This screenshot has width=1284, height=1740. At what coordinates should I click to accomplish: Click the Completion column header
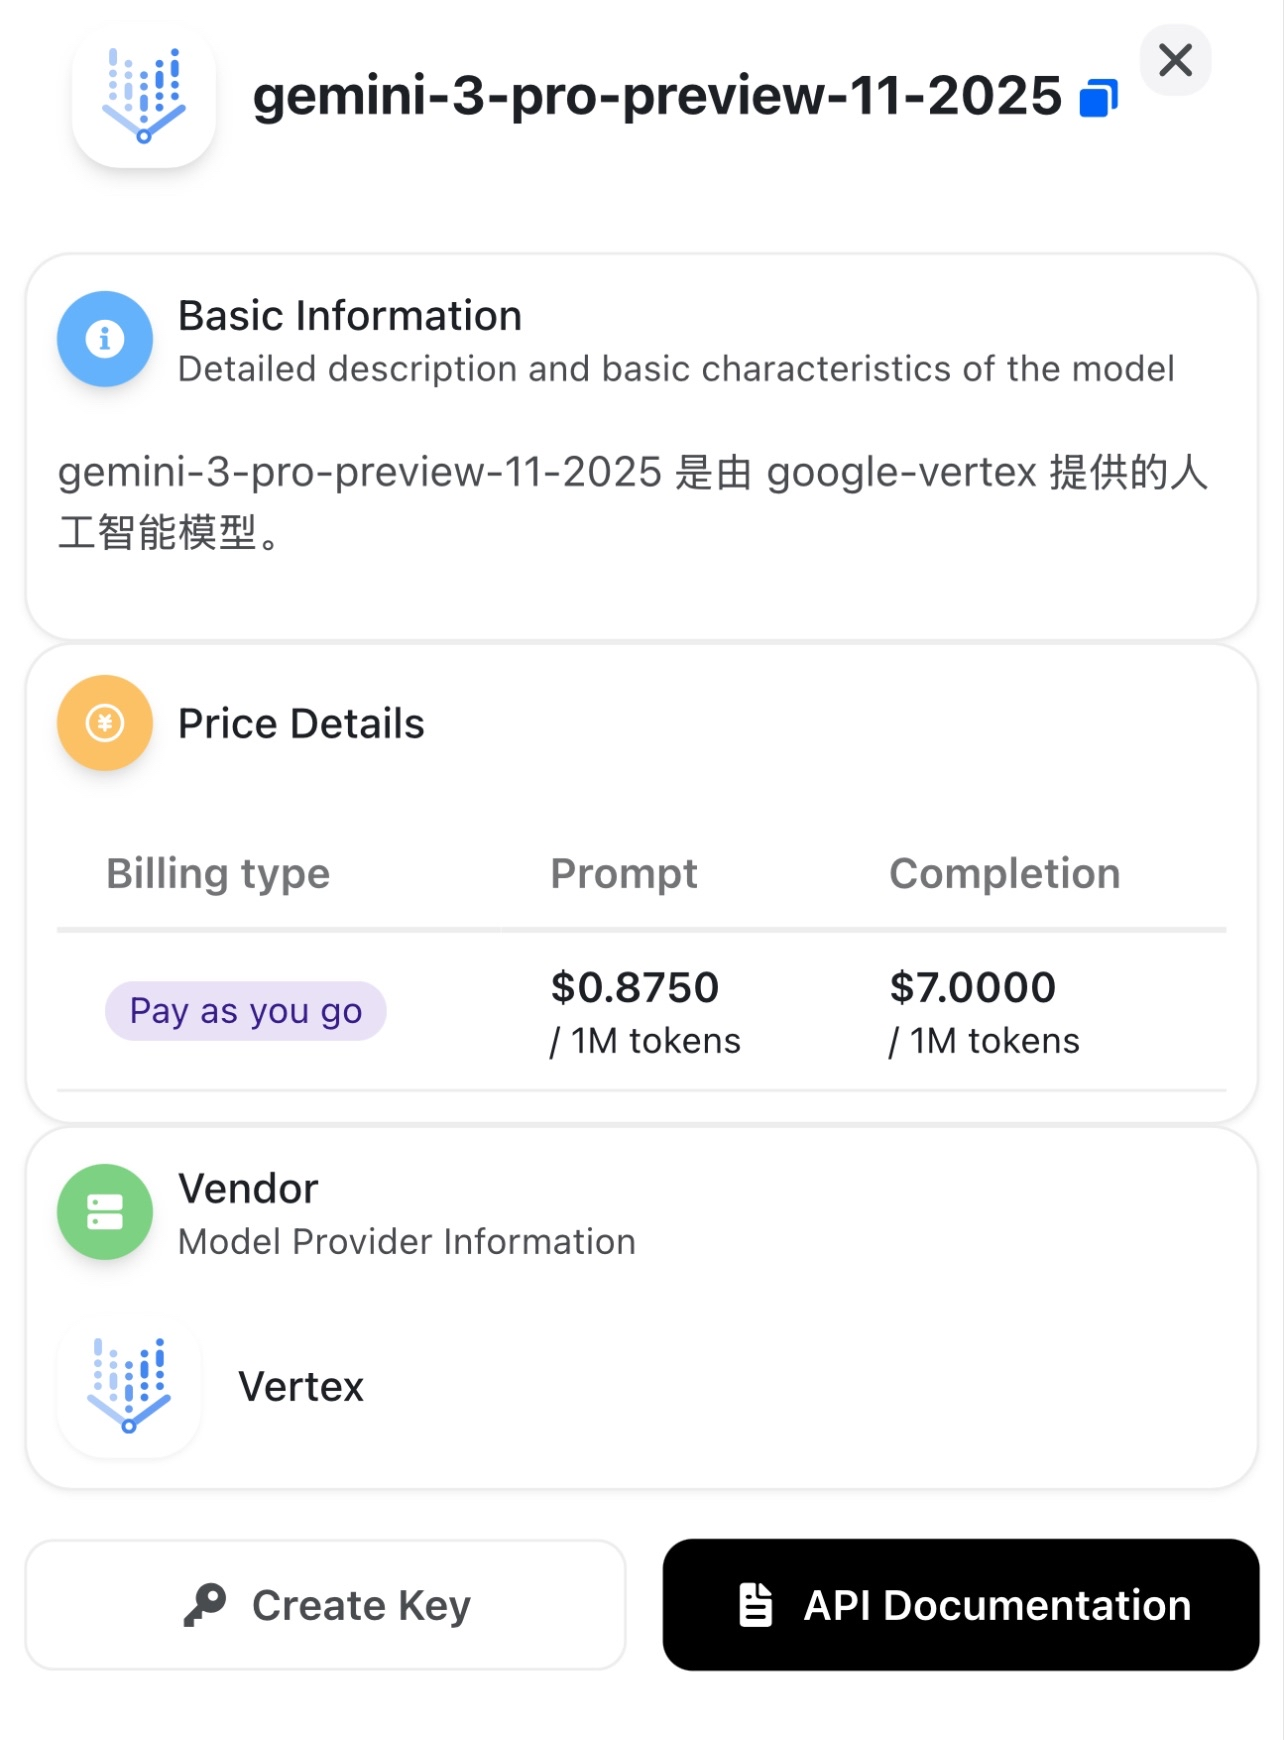pos(1004,873)
